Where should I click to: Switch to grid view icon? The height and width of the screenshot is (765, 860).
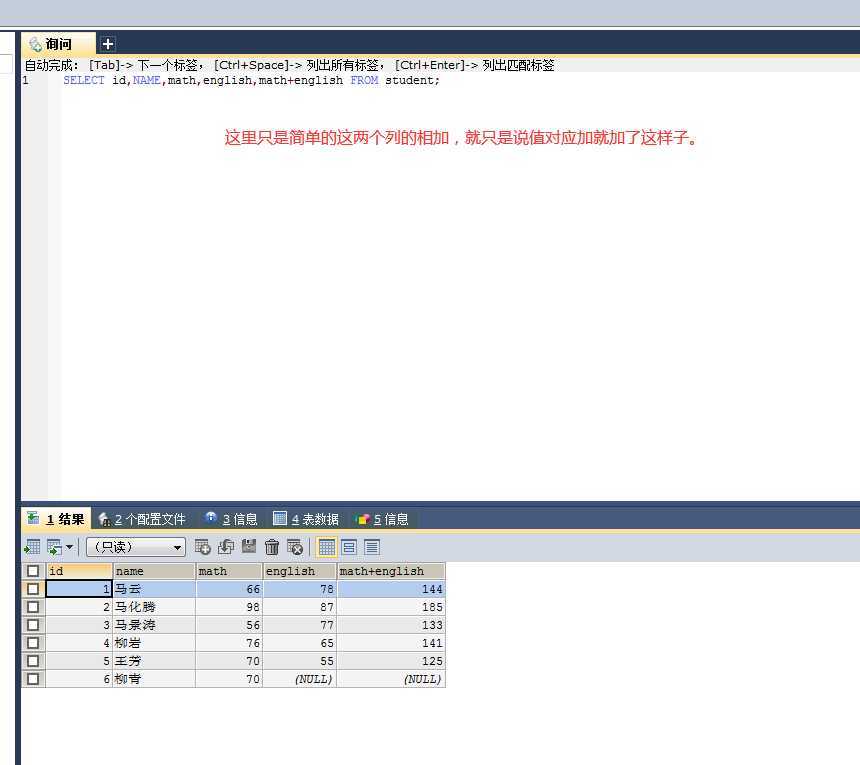326,547
